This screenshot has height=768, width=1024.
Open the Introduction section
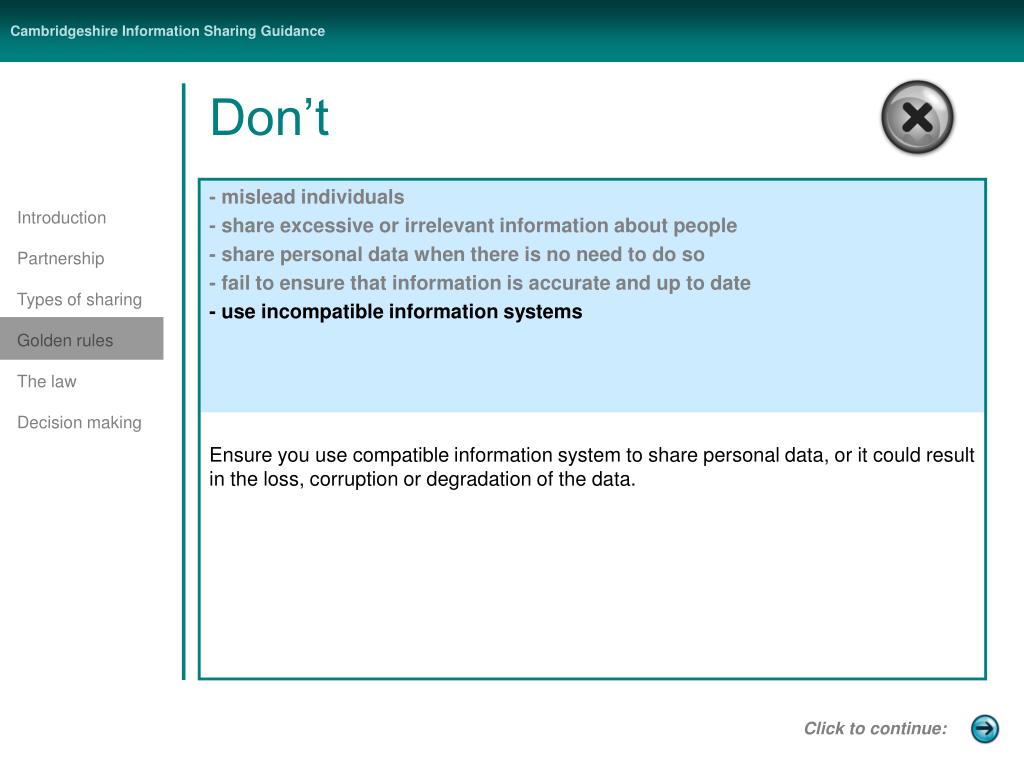(x=61, y=217)
